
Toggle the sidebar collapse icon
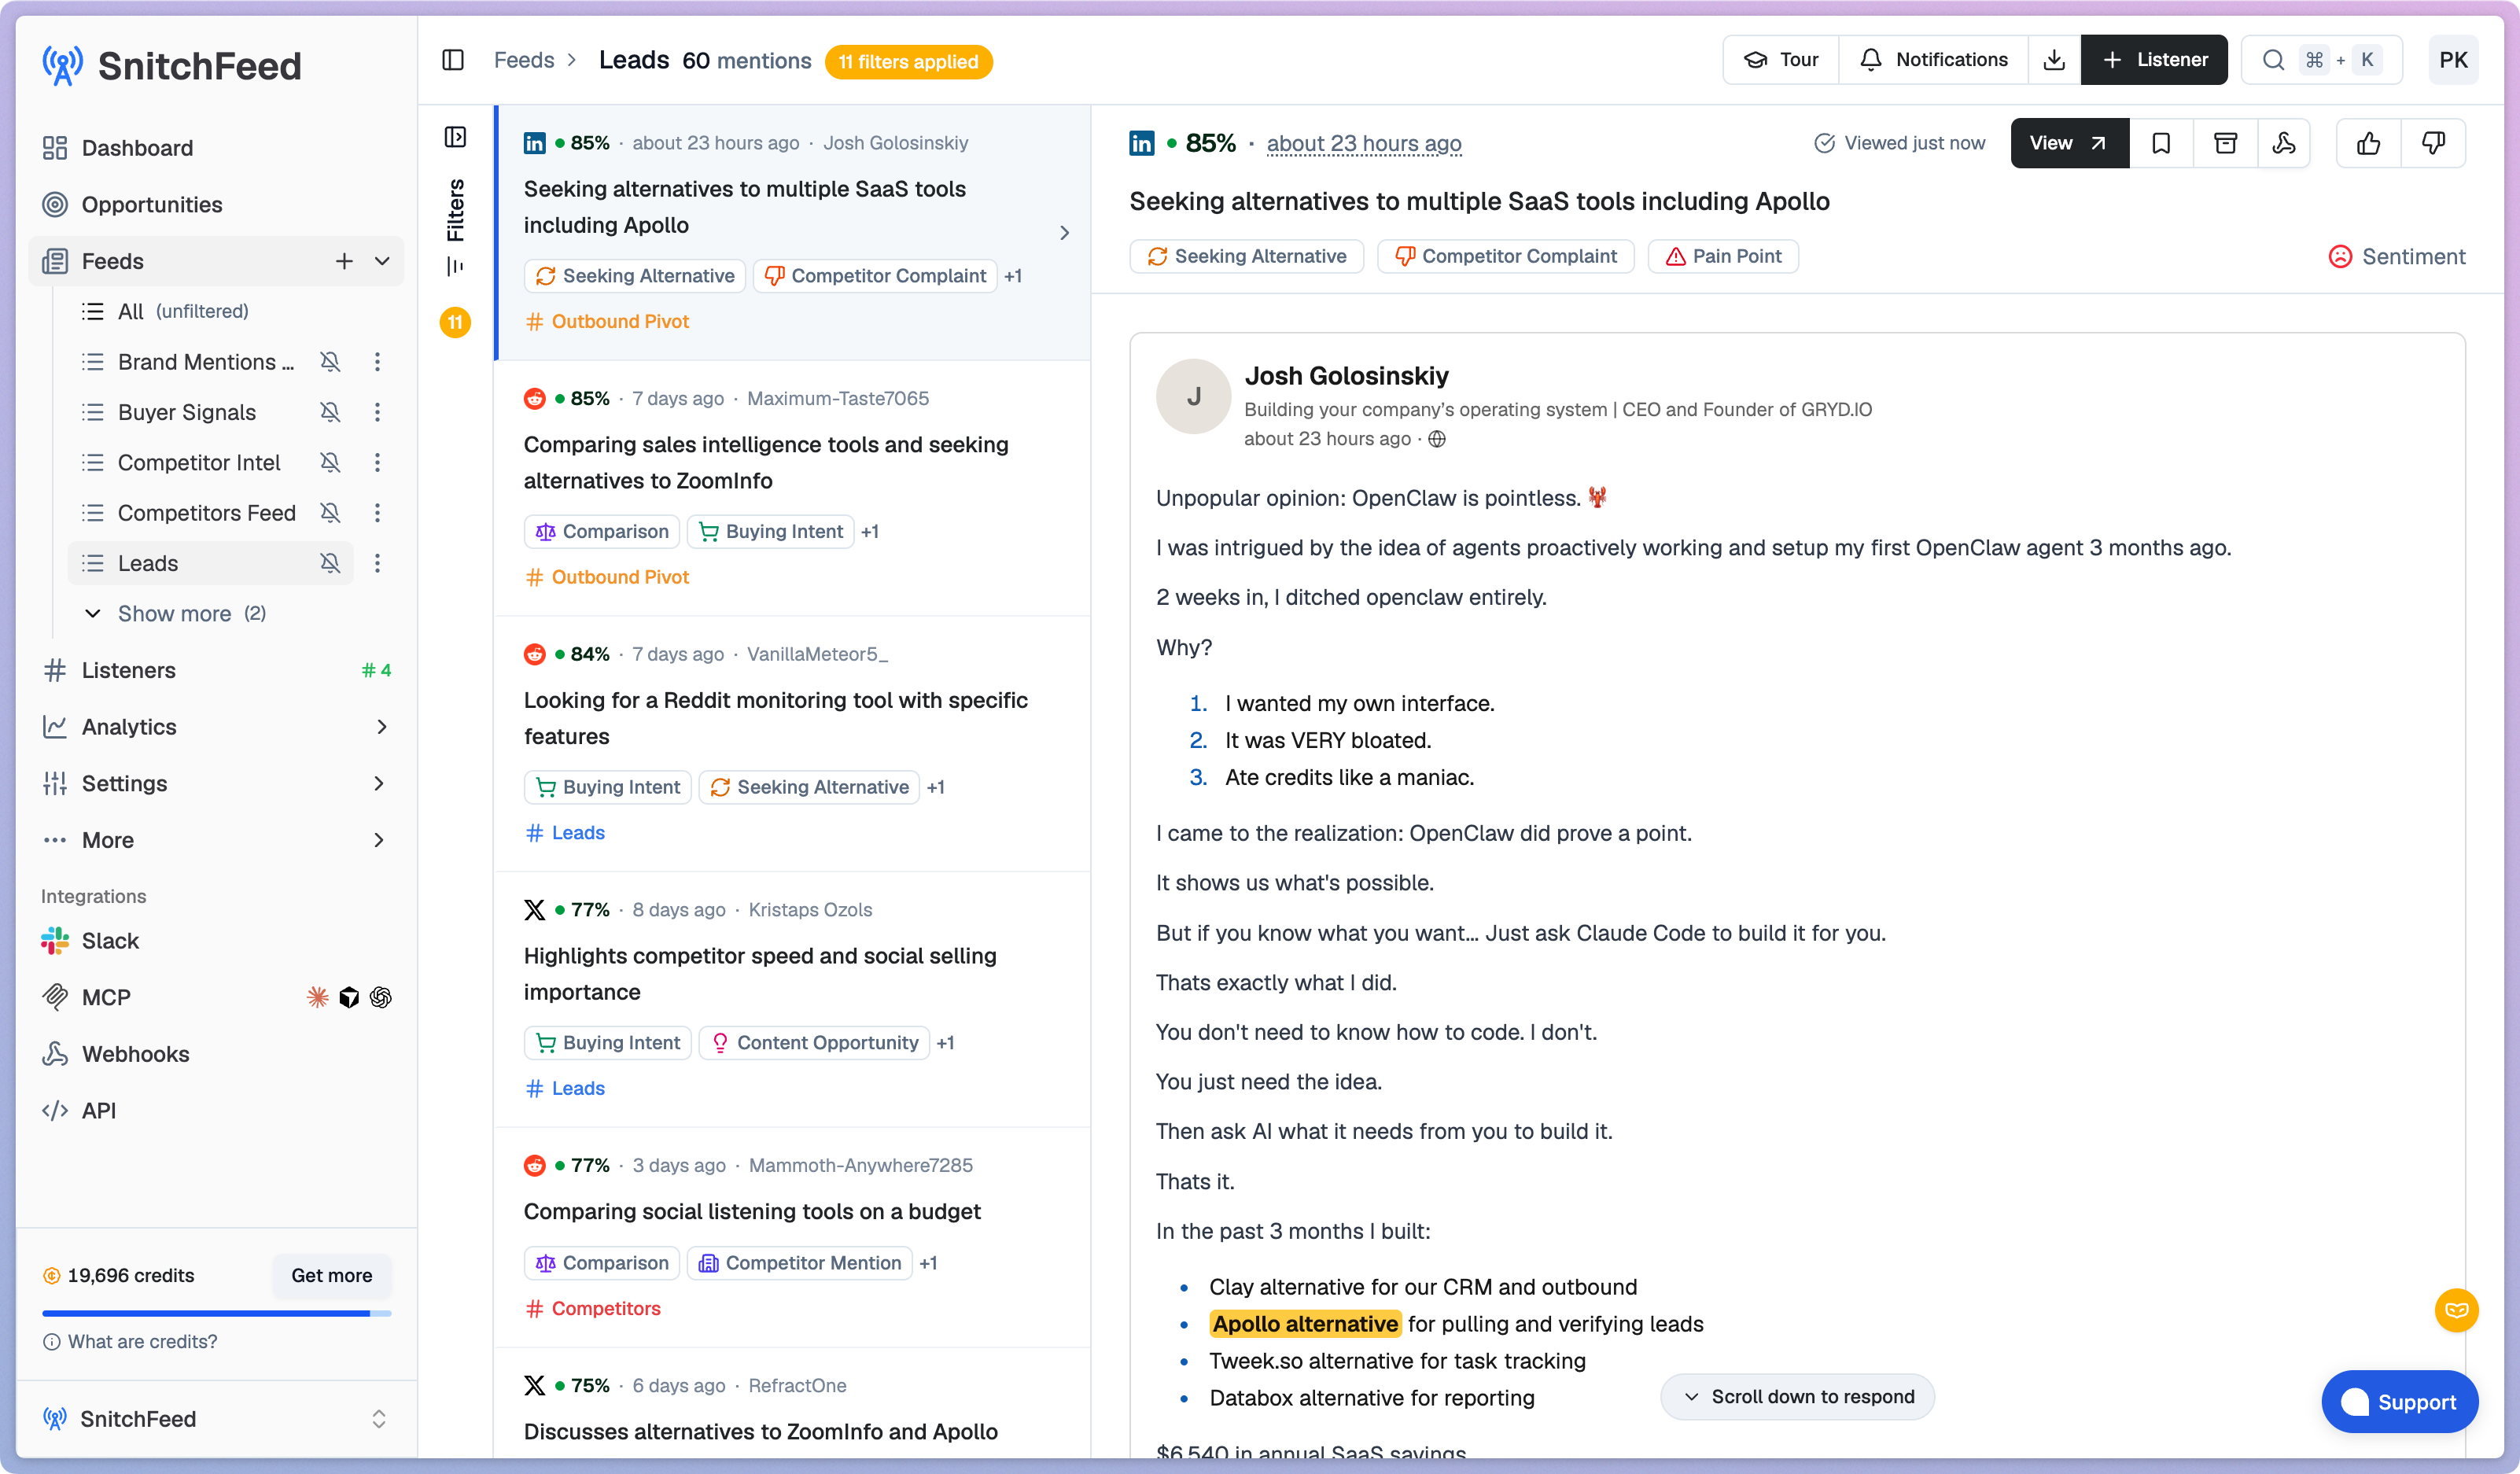[453, 60]
